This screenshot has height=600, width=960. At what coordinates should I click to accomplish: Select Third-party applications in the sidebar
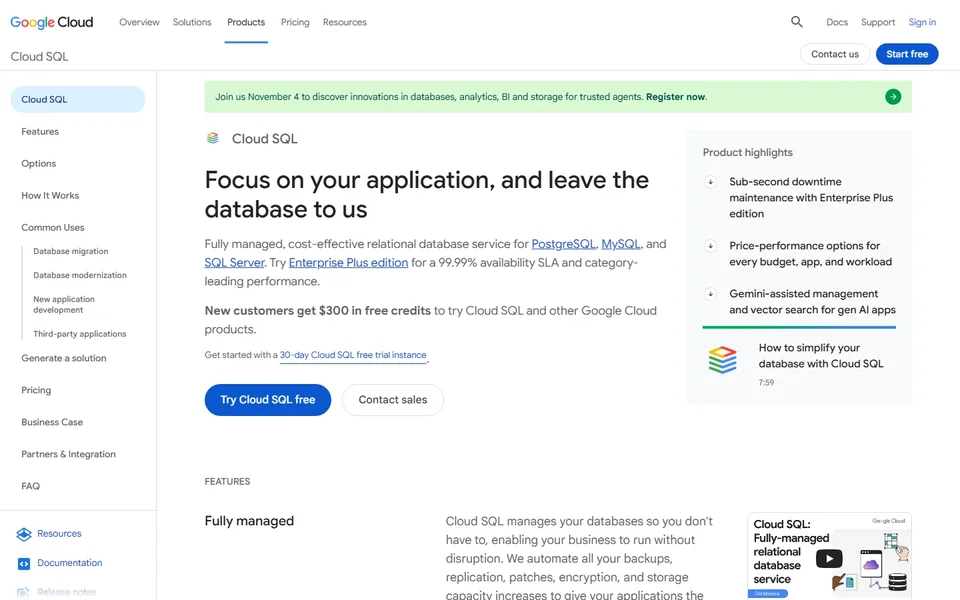tap(80, 334)
